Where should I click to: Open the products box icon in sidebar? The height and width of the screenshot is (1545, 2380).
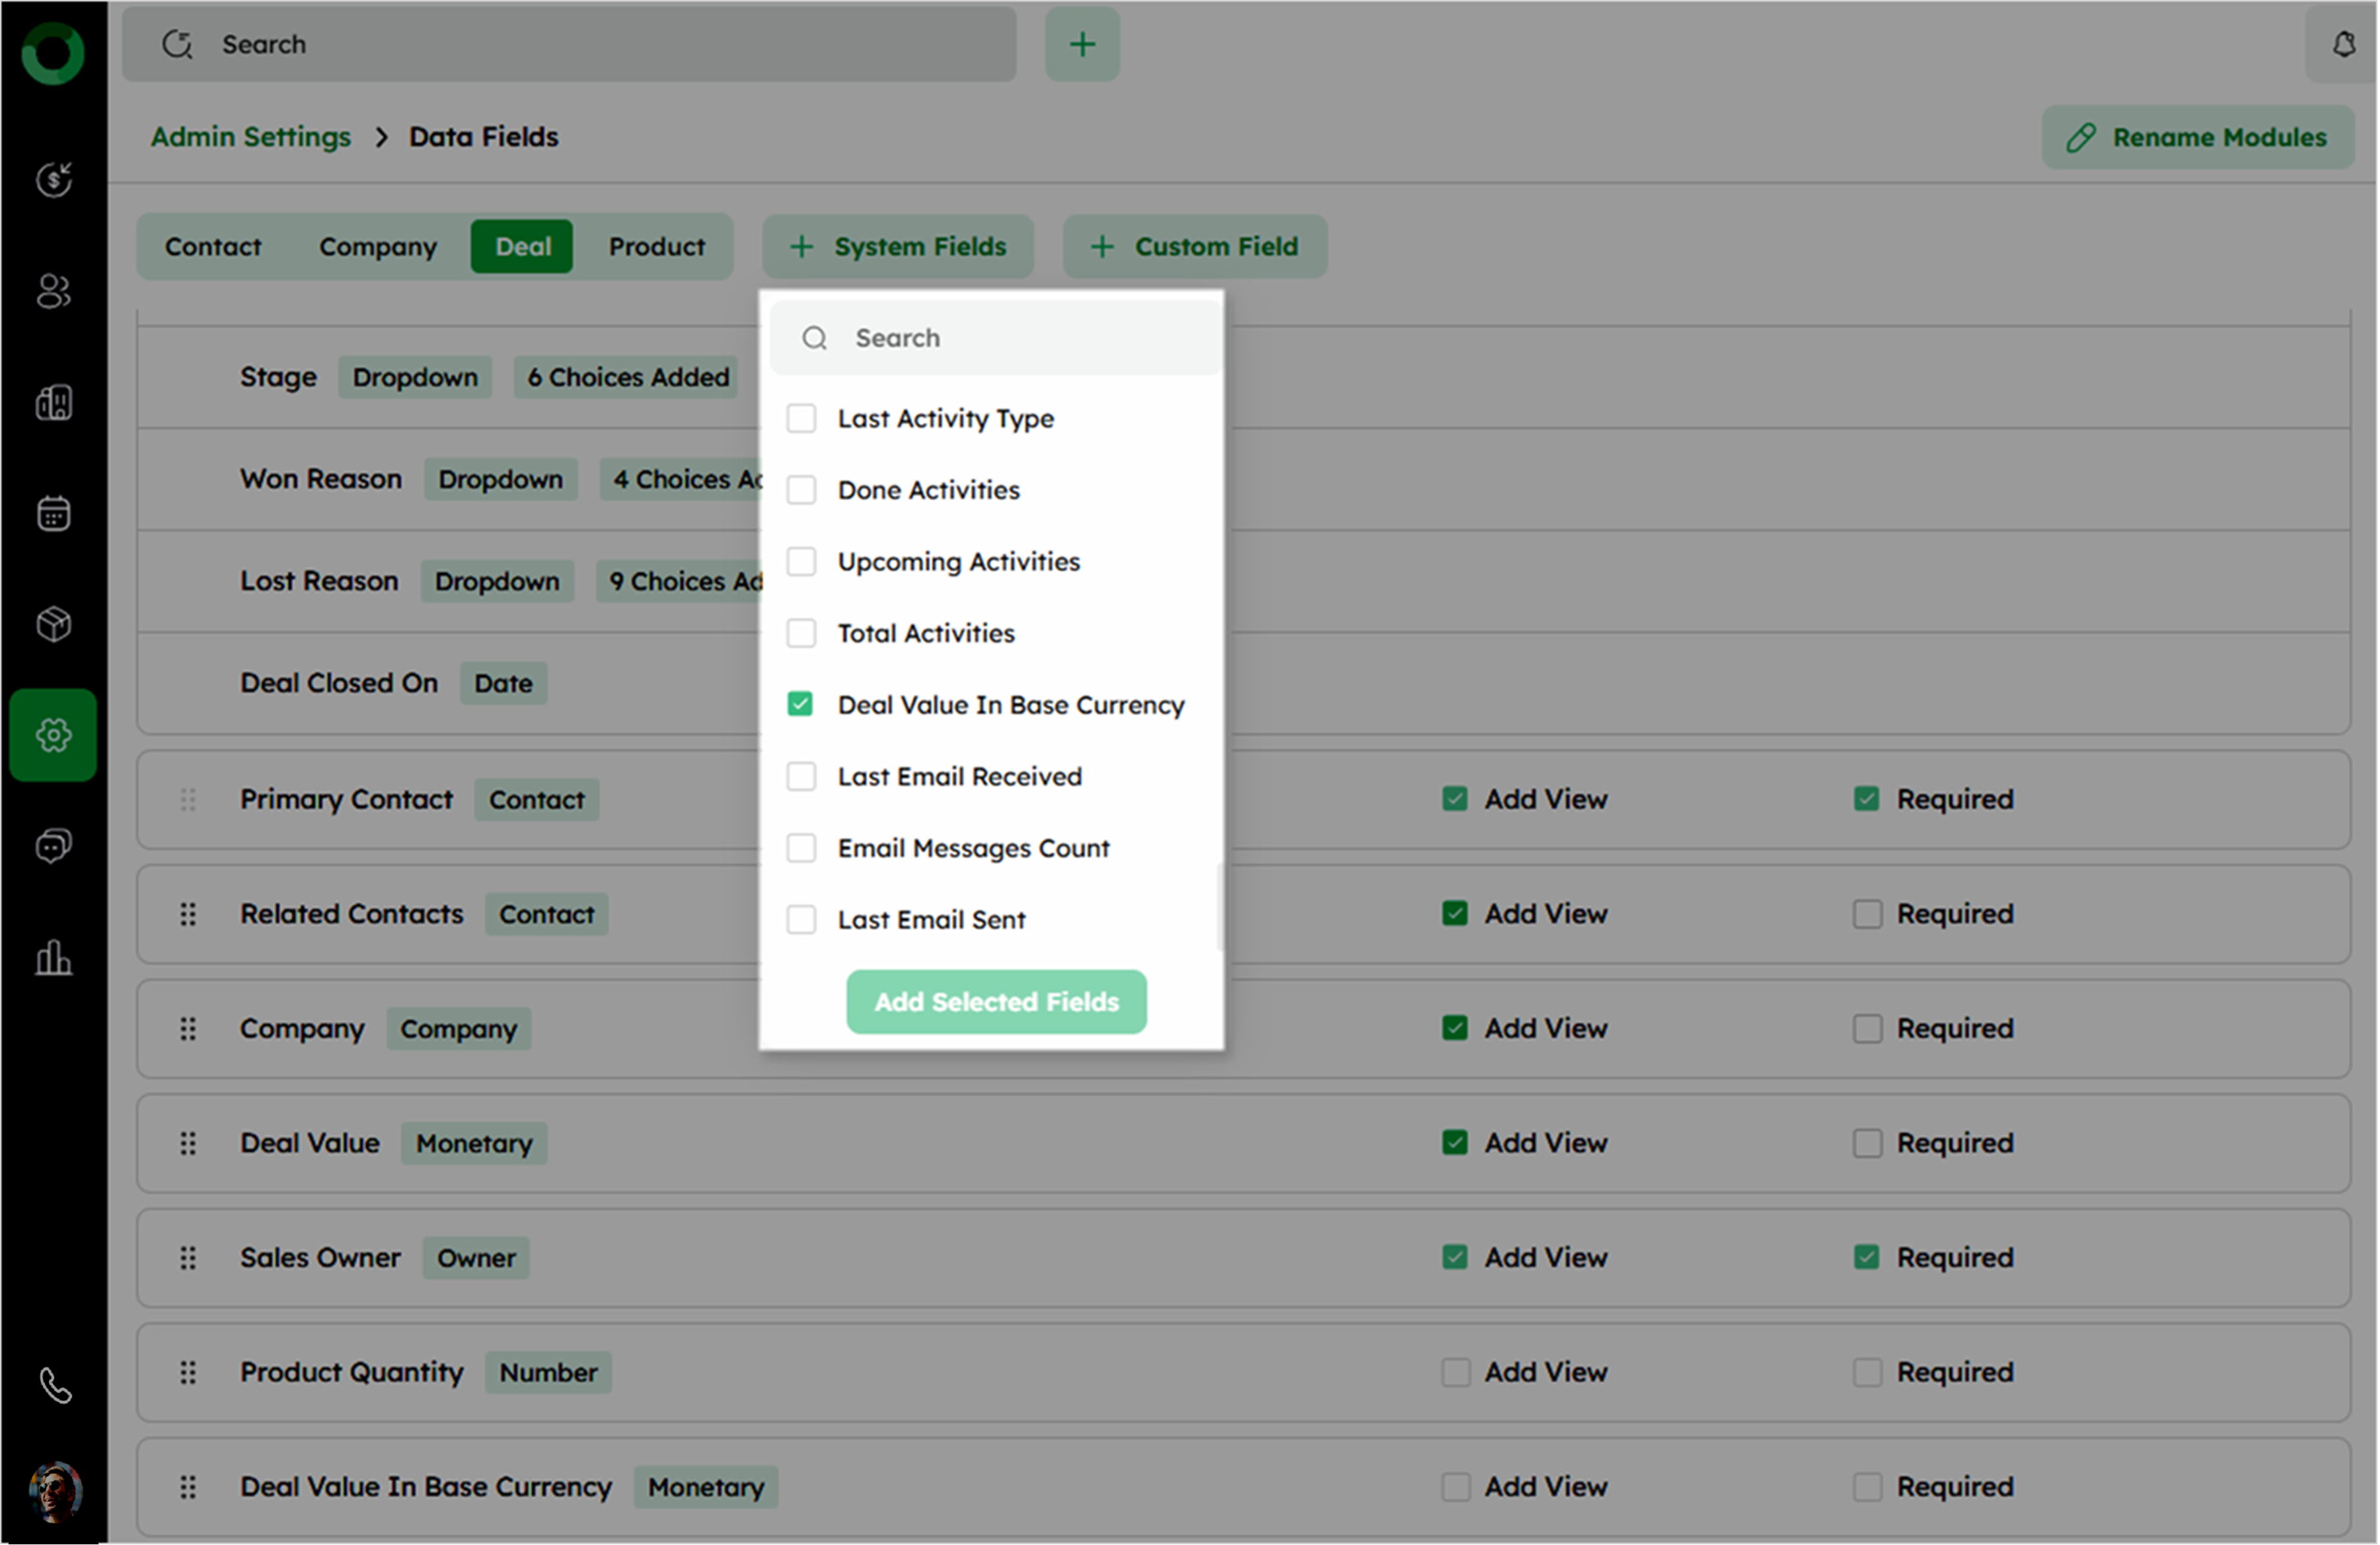coord(53,624)
